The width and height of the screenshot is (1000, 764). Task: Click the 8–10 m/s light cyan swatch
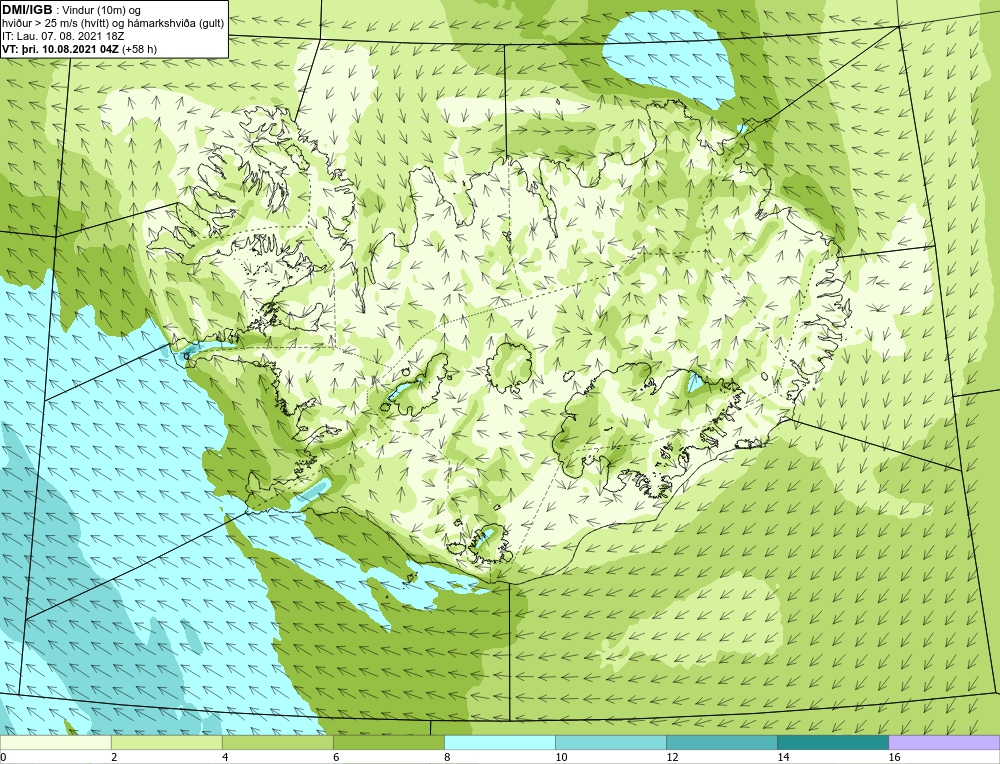tap(499, 742)
